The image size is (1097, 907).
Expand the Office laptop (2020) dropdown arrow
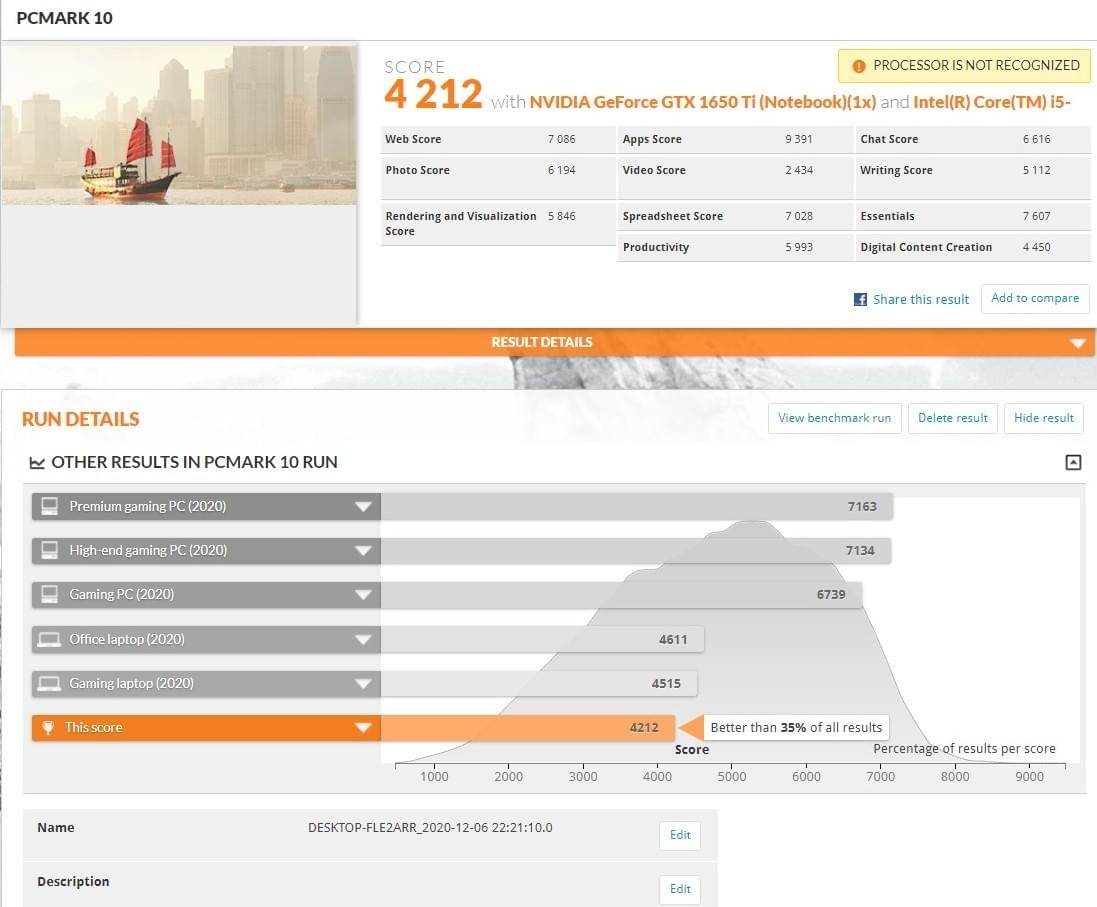(x=362, y=639)
